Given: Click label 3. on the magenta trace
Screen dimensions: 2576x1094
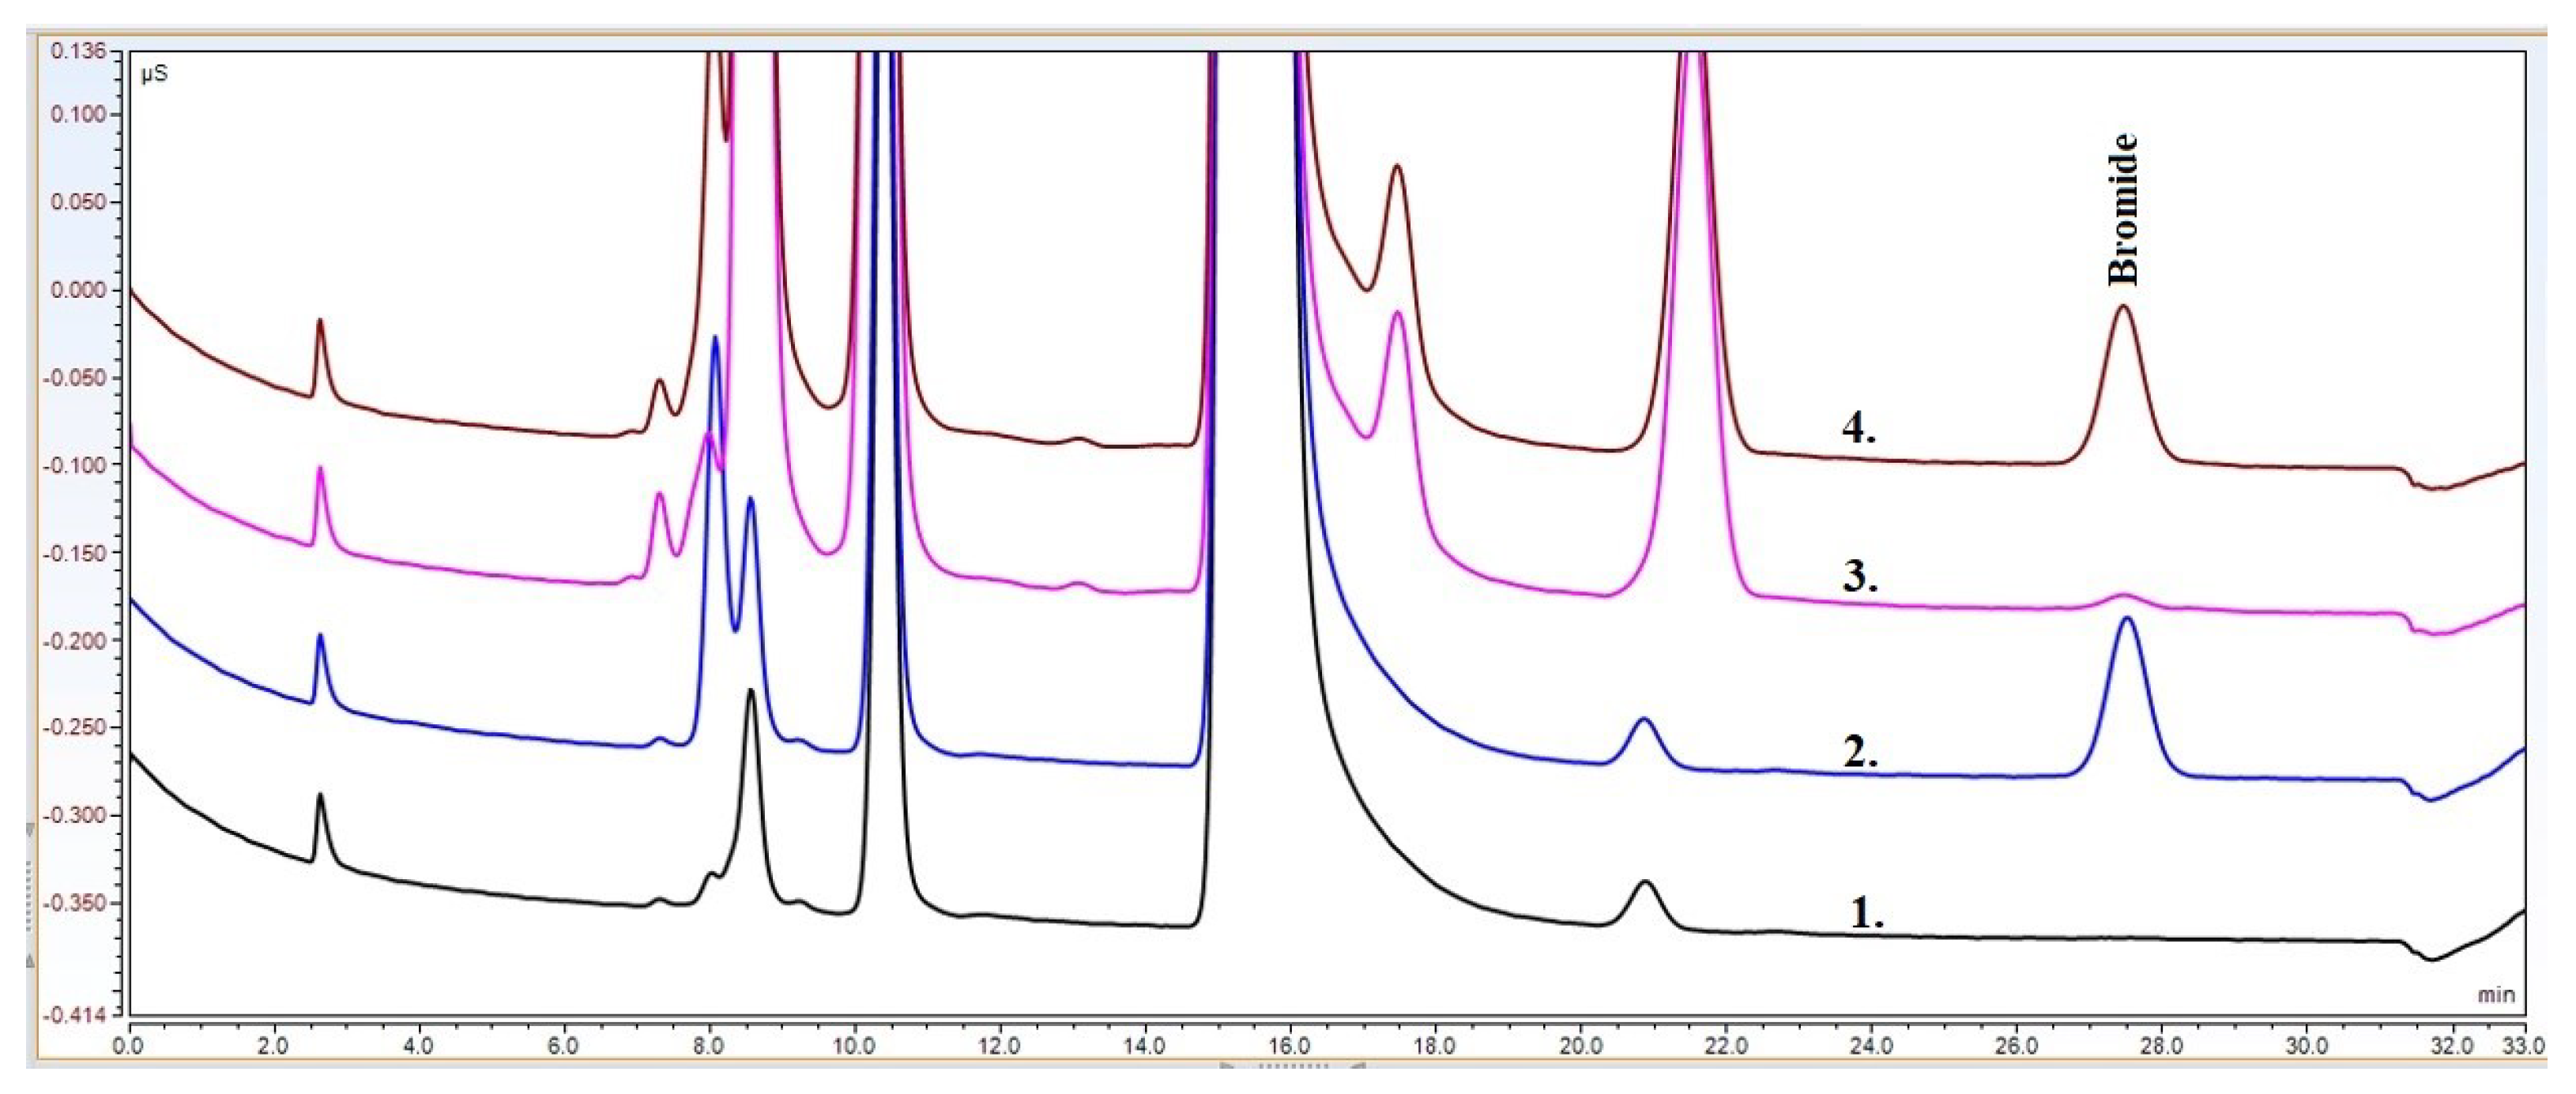Looking at the screenshot, I should (x=1860, y=577).
